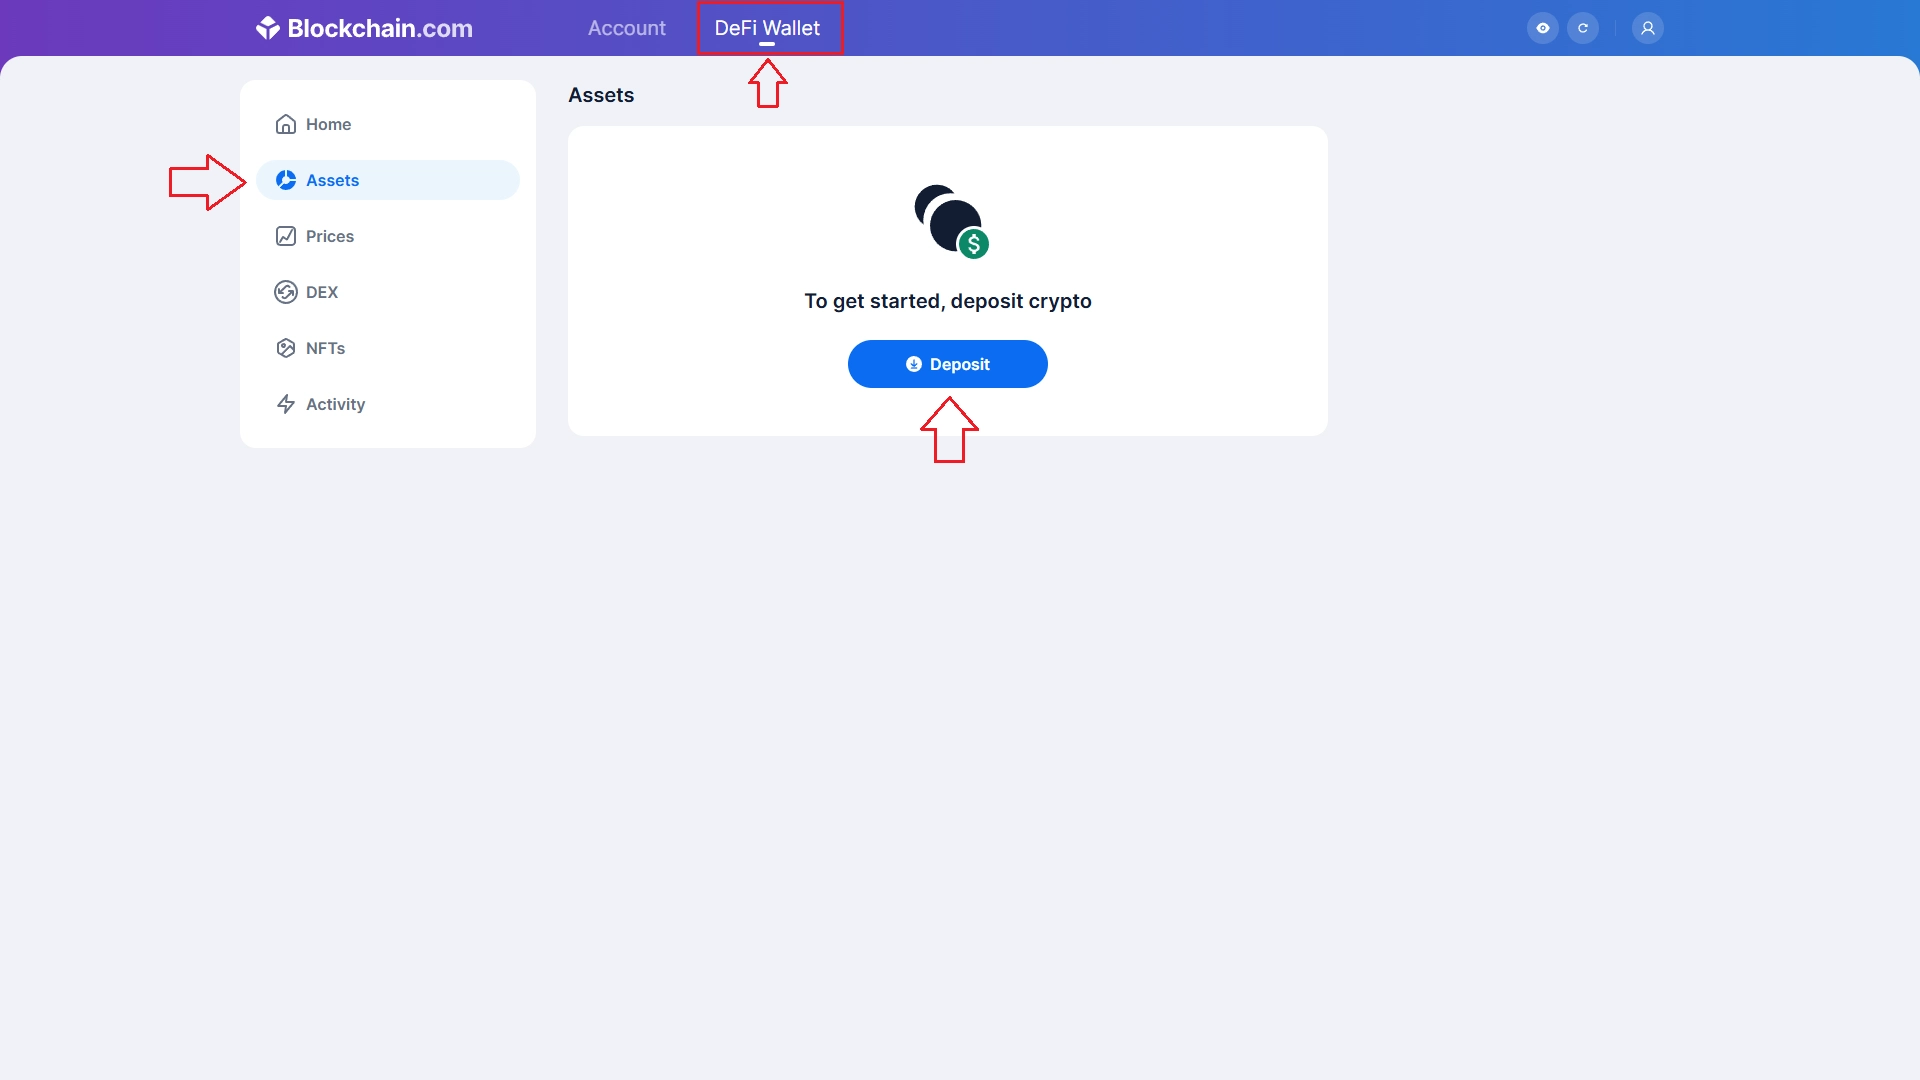Click the 'To get started, deposit crypto' text
1920x1080 pixels.
coord(948,301)
